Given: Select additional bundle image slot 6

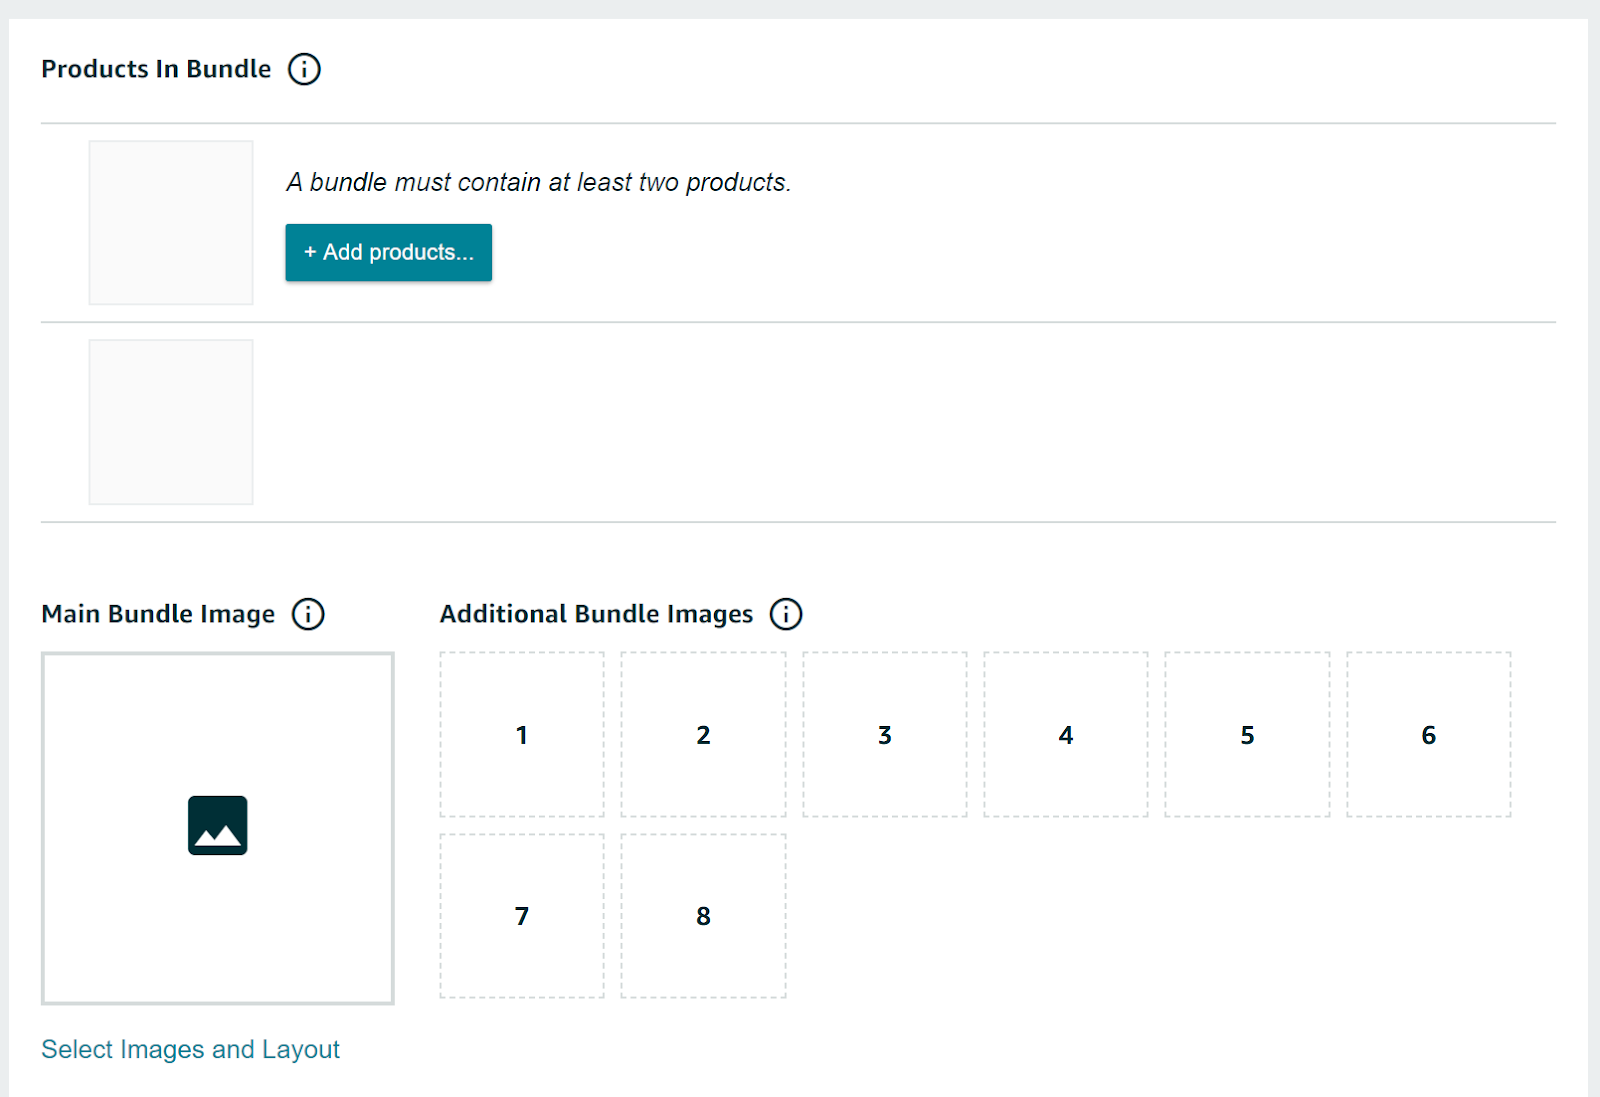Looking at the screenshot, I should (x=1429, y=735).
